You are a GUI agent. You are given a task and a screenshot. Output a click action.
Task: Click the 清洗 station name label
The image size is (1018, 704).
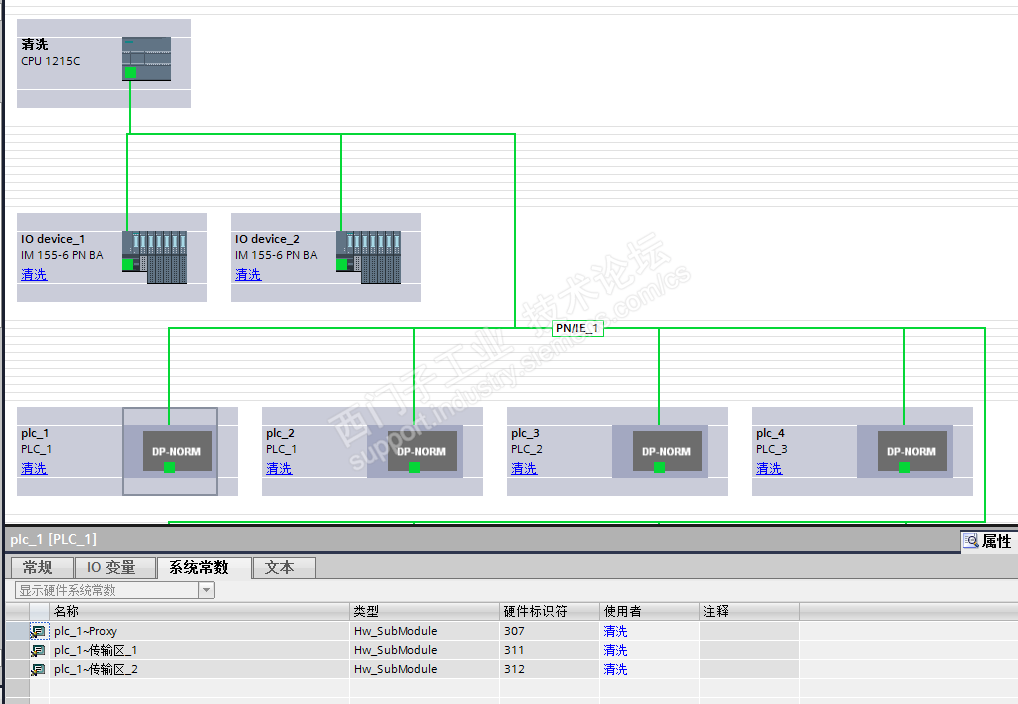[34, 44]
